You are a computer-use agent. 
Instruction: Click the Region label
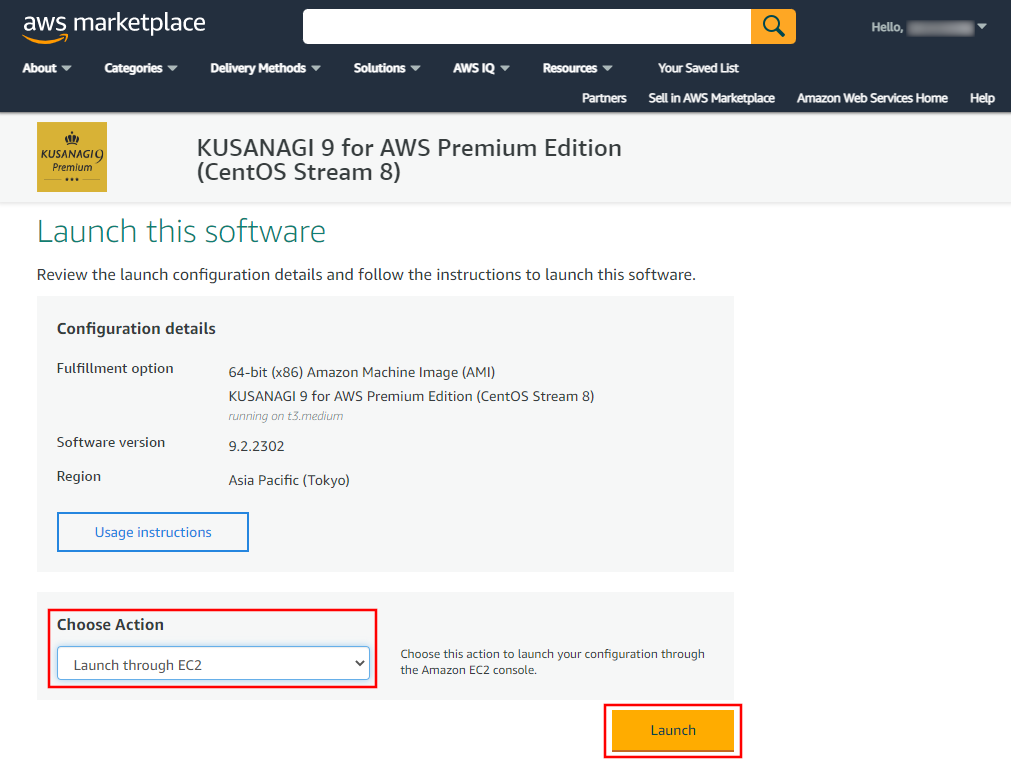coord(79,477)
